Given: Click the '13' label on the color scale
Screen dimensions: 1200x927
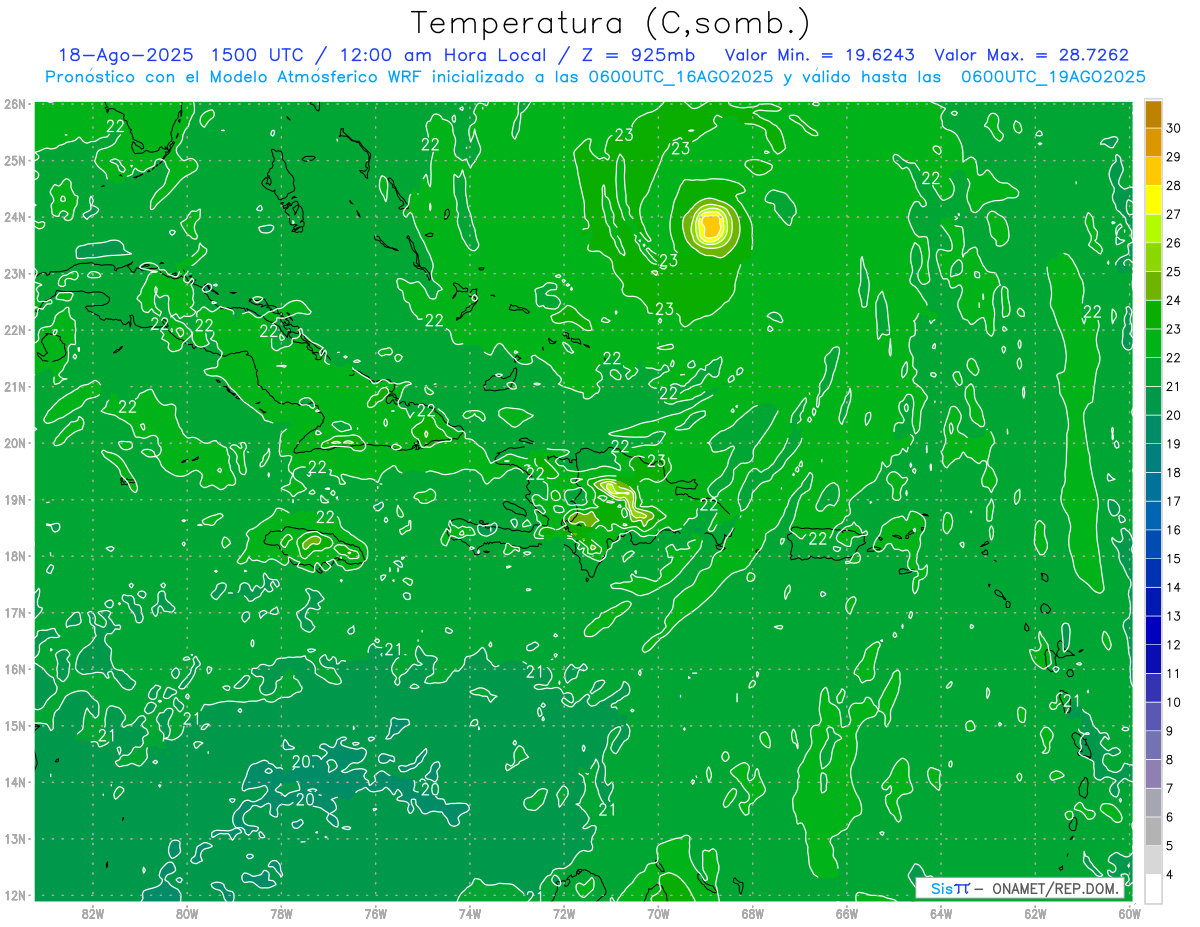Looking at the screenshot, I should click(1173, 616).
